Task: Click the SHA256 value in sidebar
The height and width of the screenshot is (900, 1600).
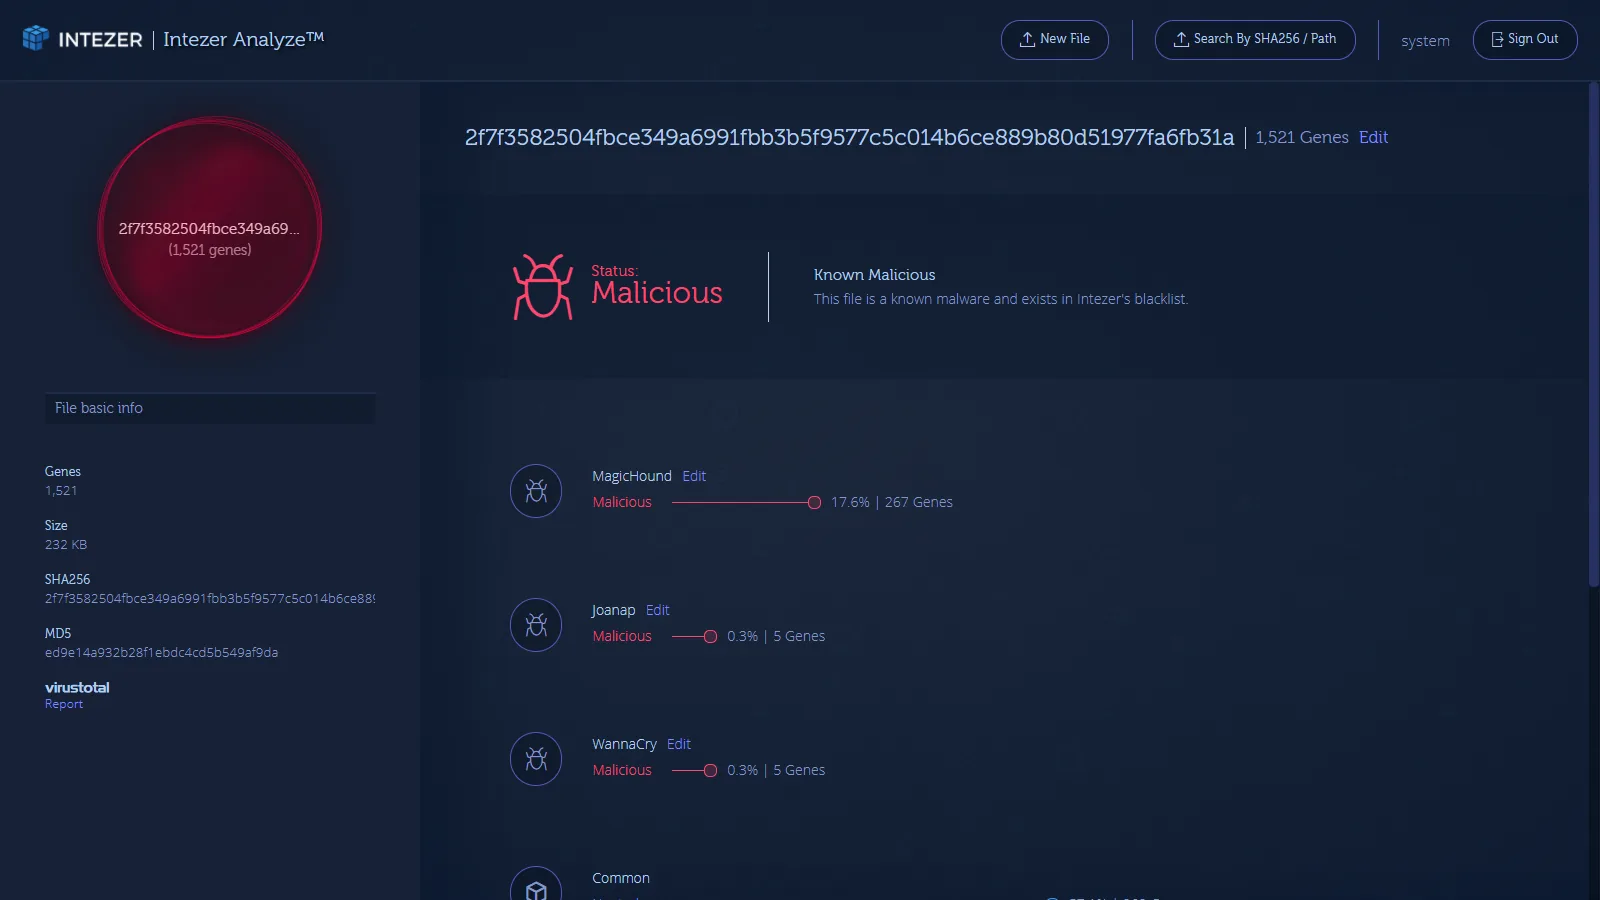Action: [x=210, y=598]
